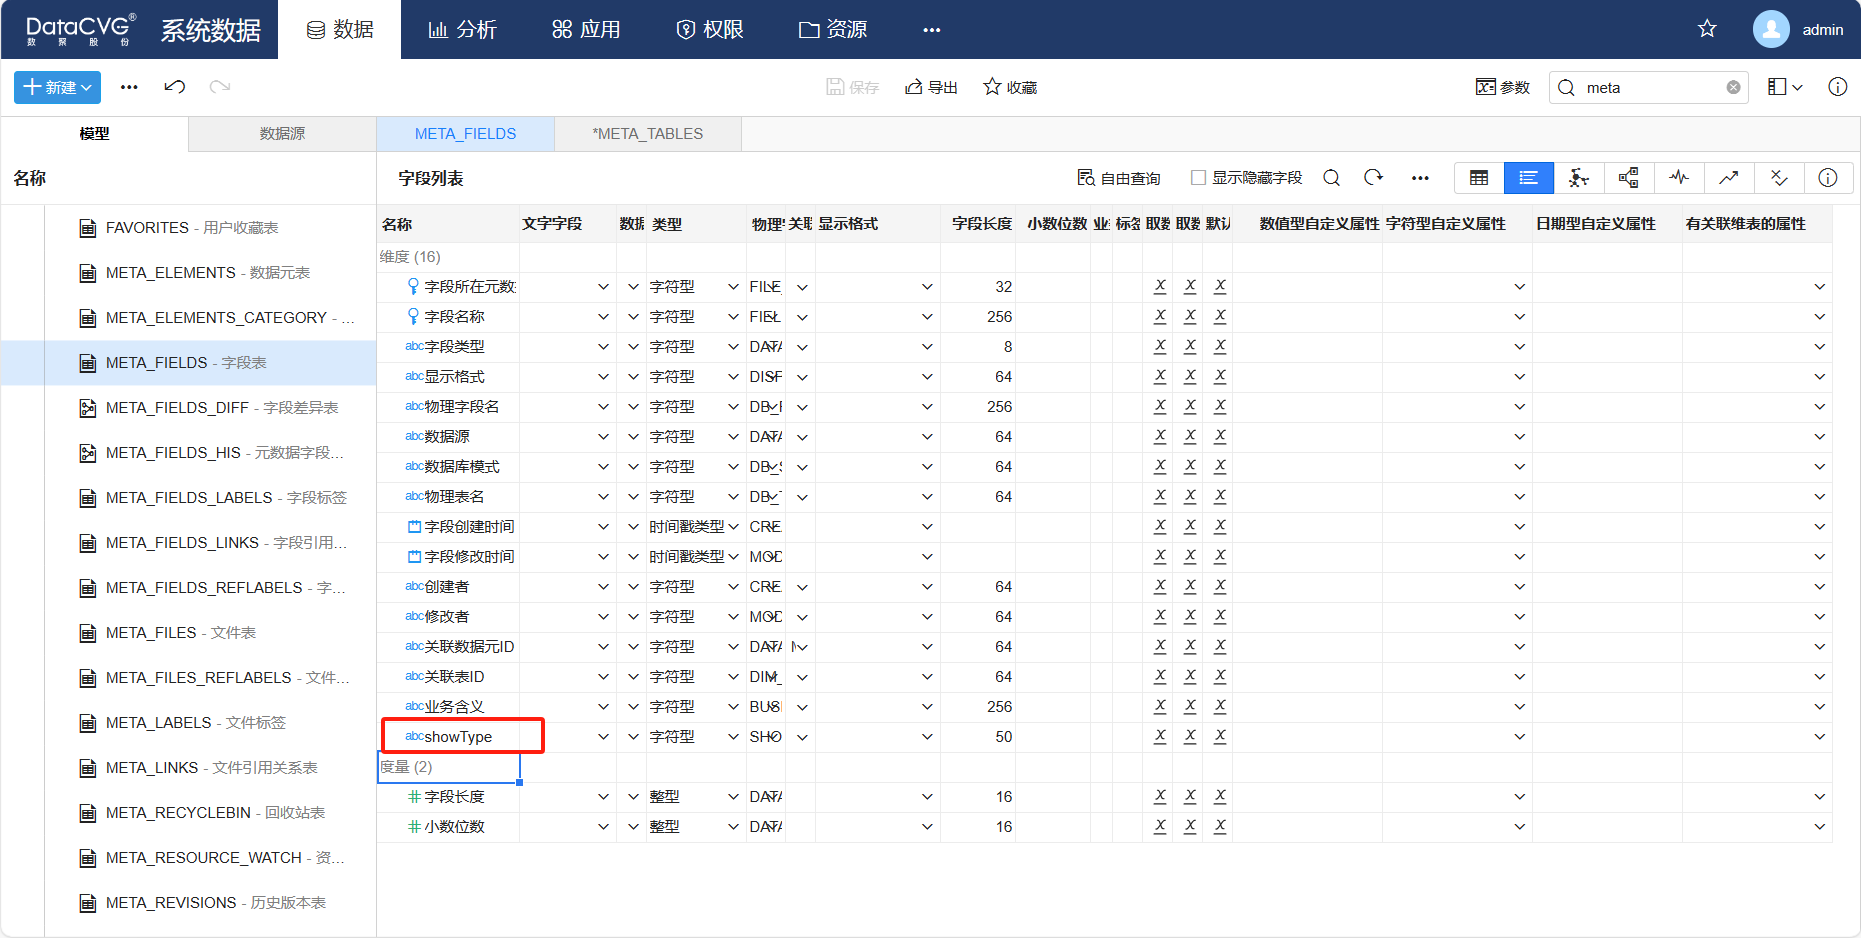Select the list view icon
Image resolution: width=1861 pixels, height=938 pixels.
[x=1528, y=178]
